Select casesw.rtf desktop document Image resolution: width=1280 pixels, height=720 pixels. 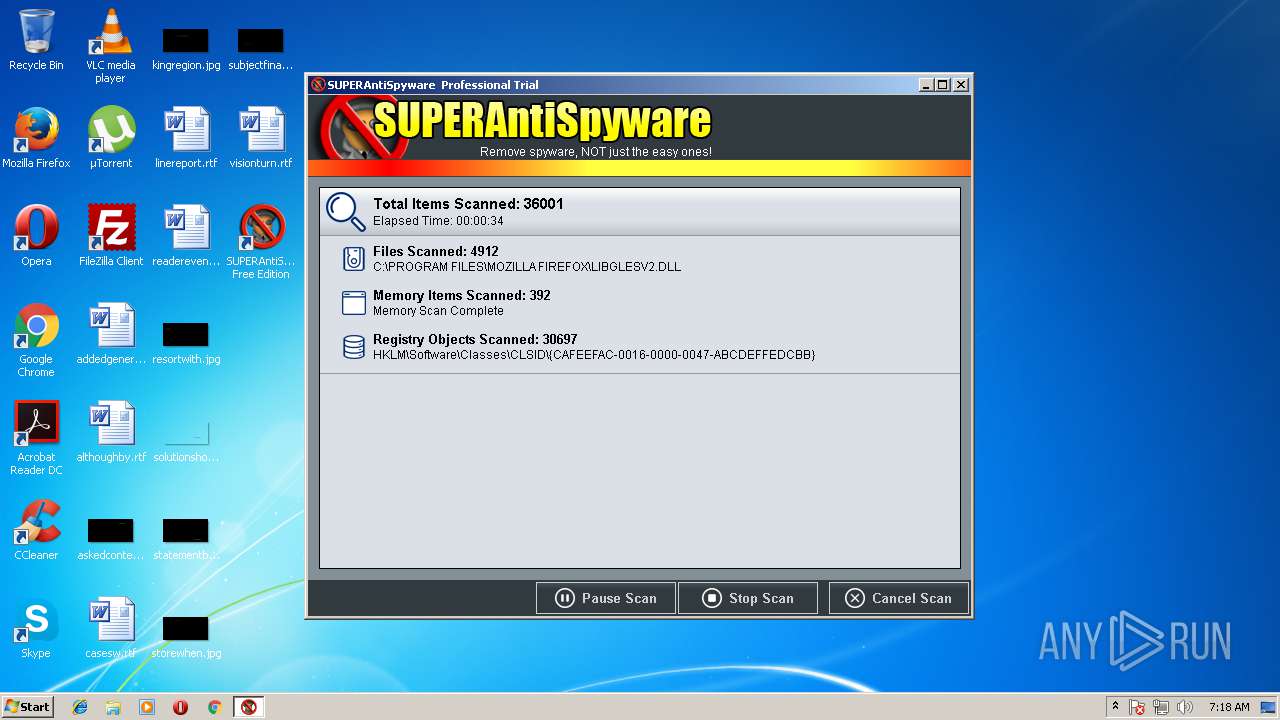[x=111, y=628]
